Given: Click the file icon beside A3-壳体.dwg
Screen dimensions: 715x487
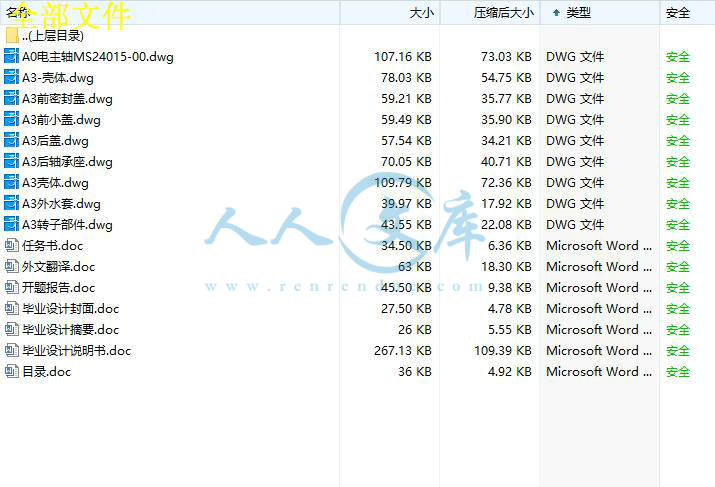Looking at the screenshot, I should pyautogui.click(x=11, y=78).
